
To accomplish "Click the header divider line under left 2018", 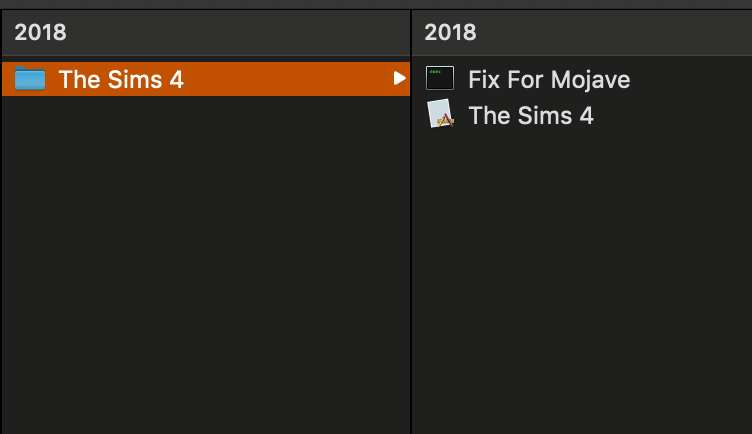I will tap(206, 56).
